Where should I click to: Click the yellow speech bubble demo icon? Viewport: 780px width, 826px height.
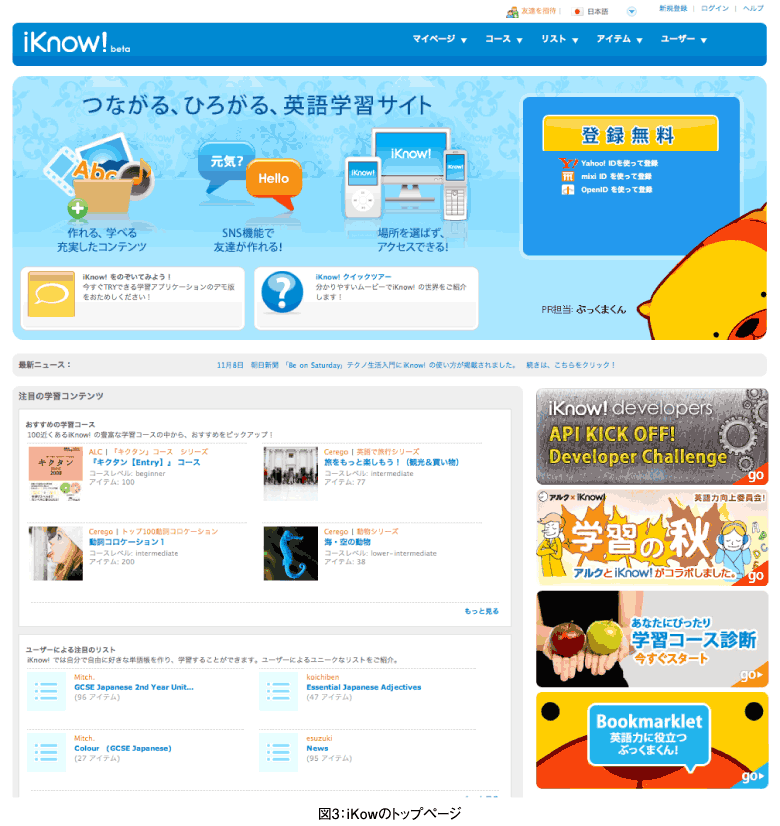[51, 294]
